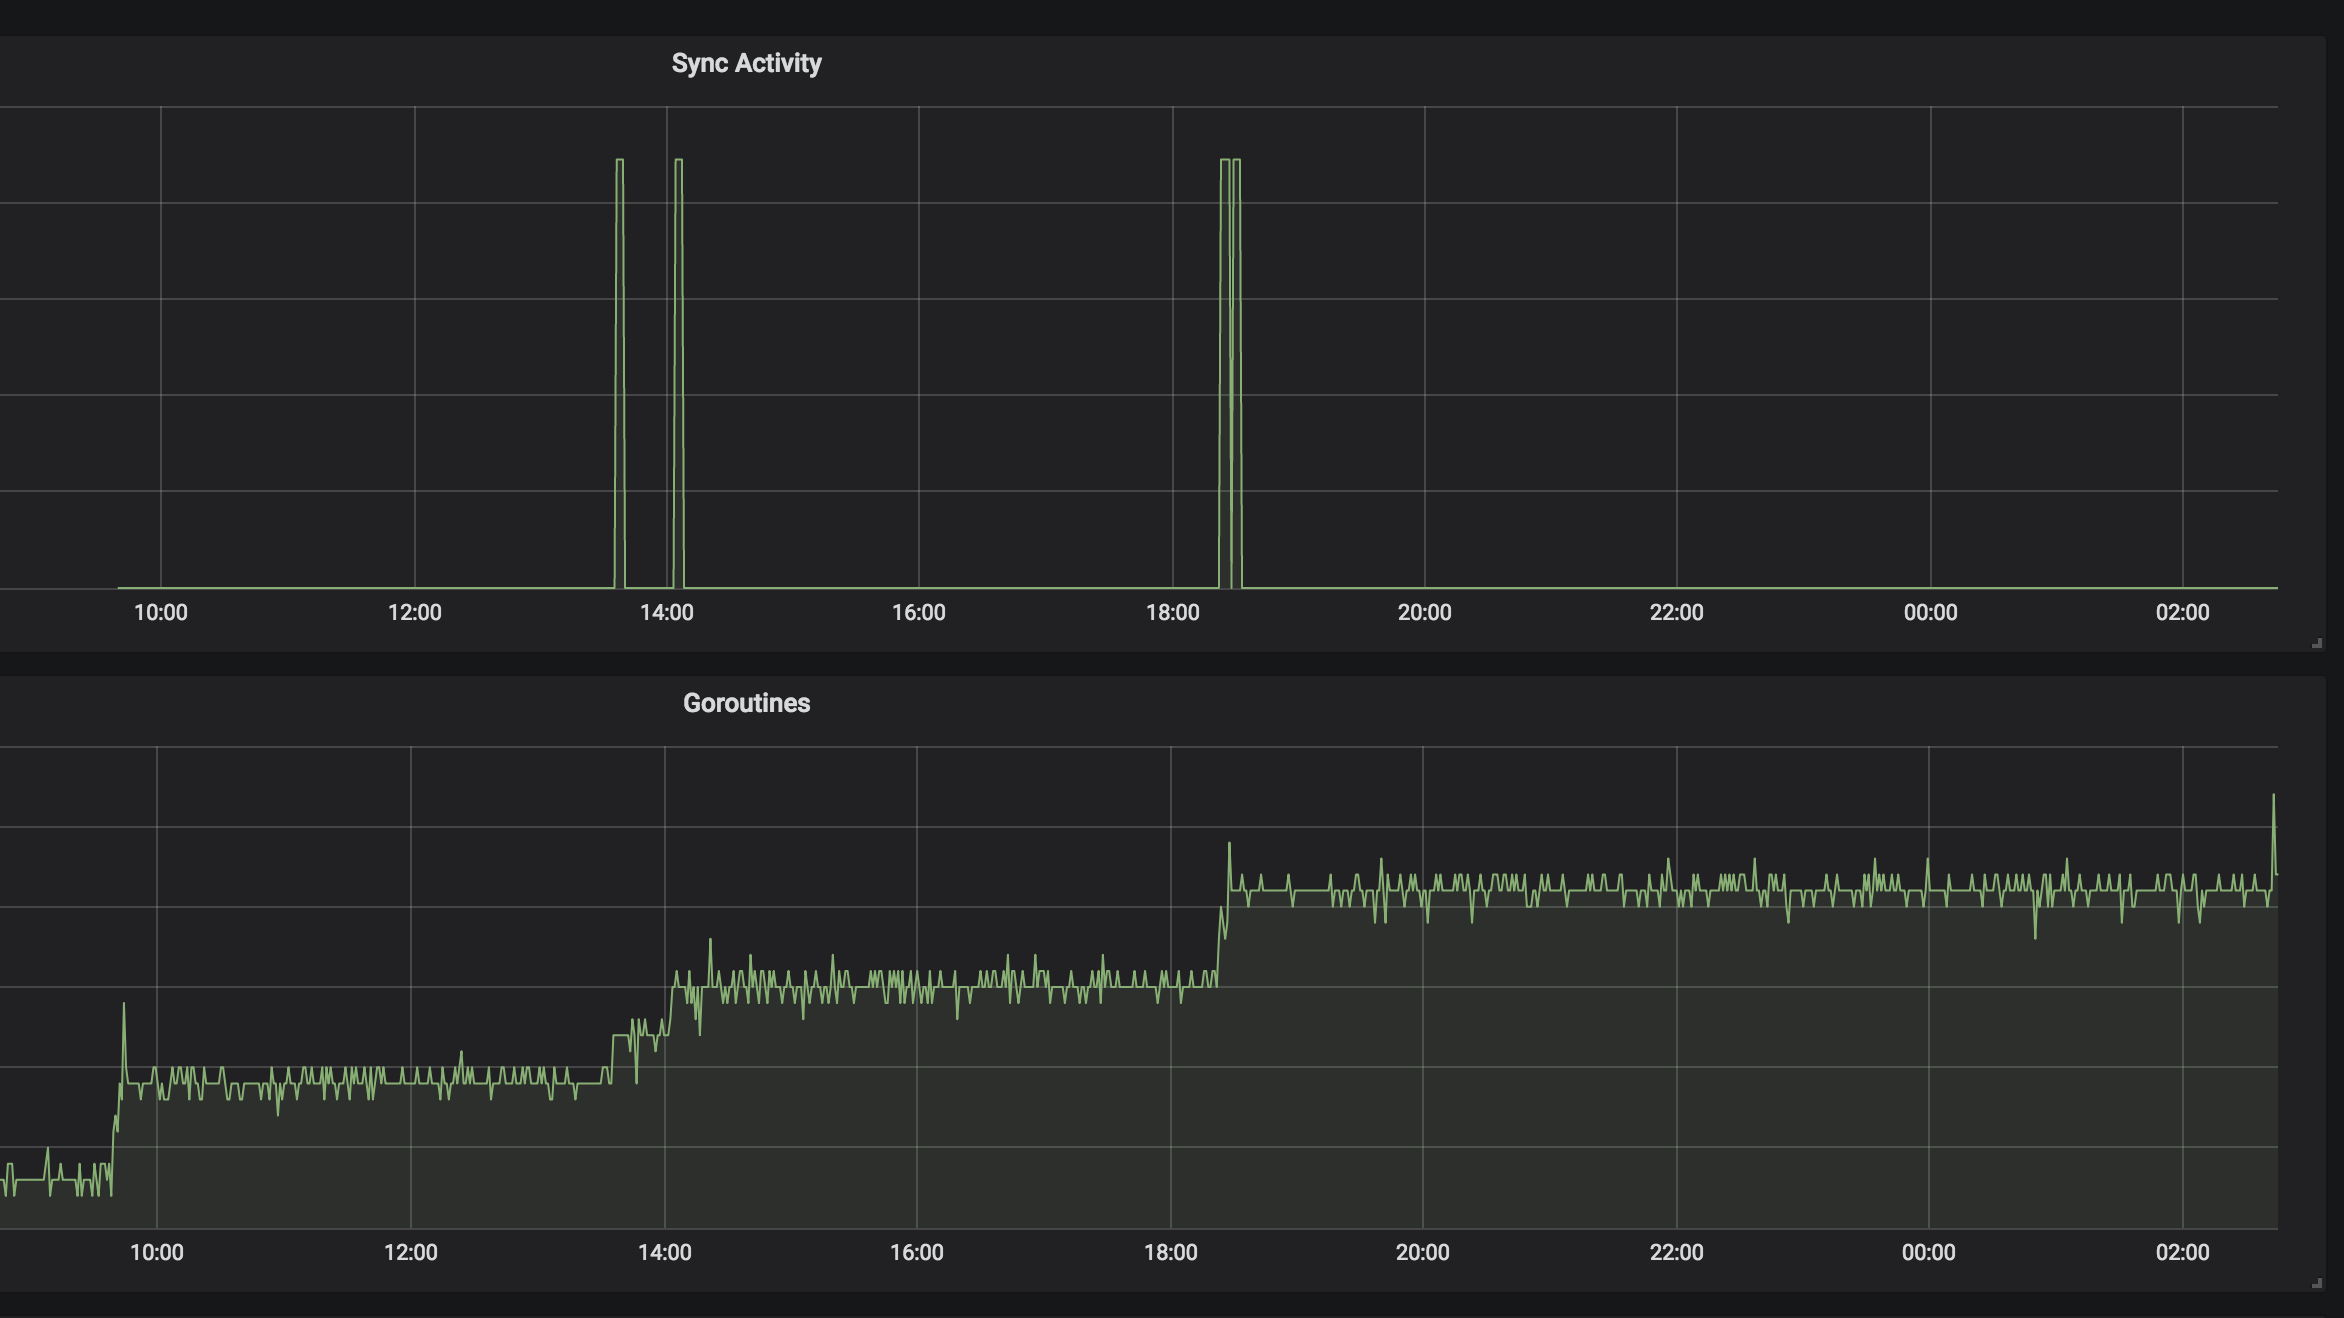
Task: Click the 00:00 label on Sync Activity axis
Action: pyautogui.click(x=1931, y=613)
